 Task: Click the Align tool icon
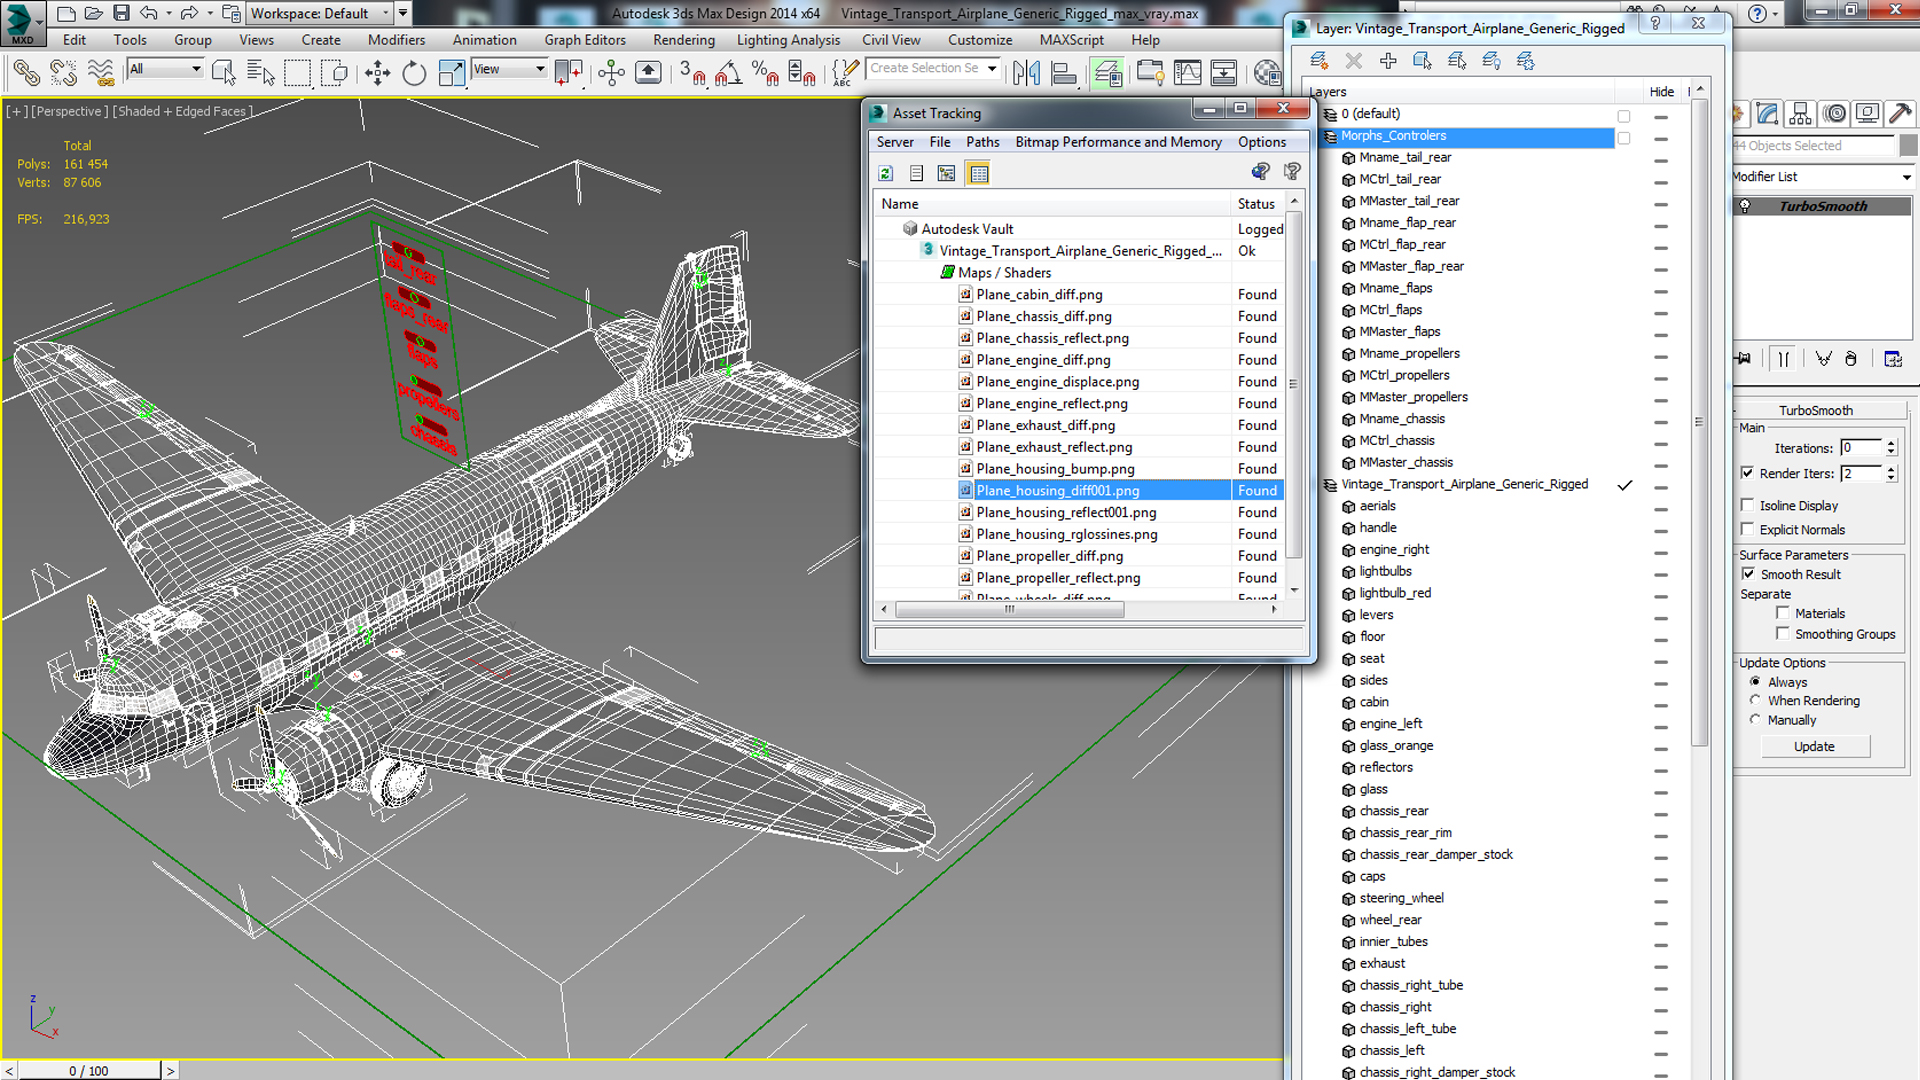click(x=1064, y=73)
